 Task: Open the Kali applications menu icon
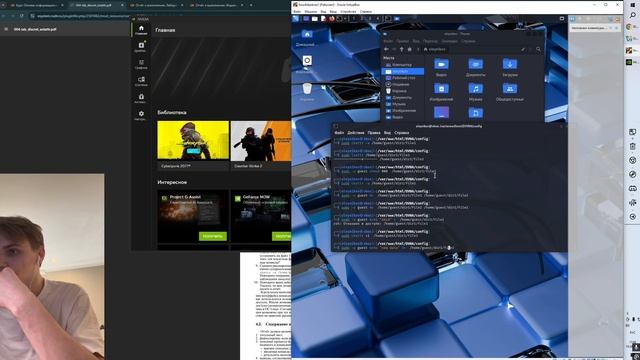click(x=296, y=19)
